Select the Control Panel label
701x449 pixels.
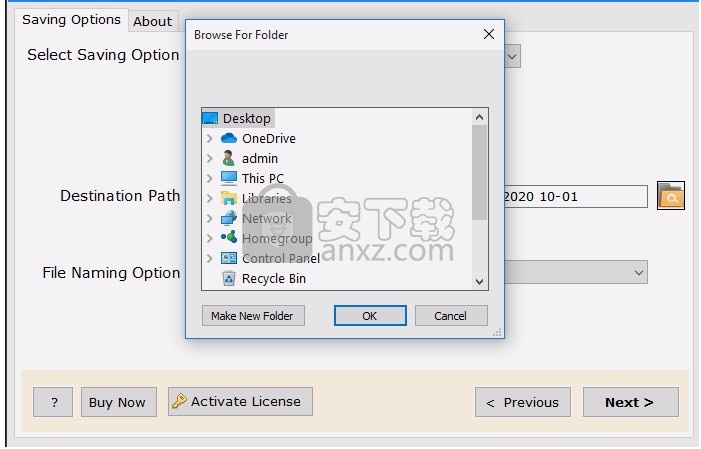click(x=281, y=258)
